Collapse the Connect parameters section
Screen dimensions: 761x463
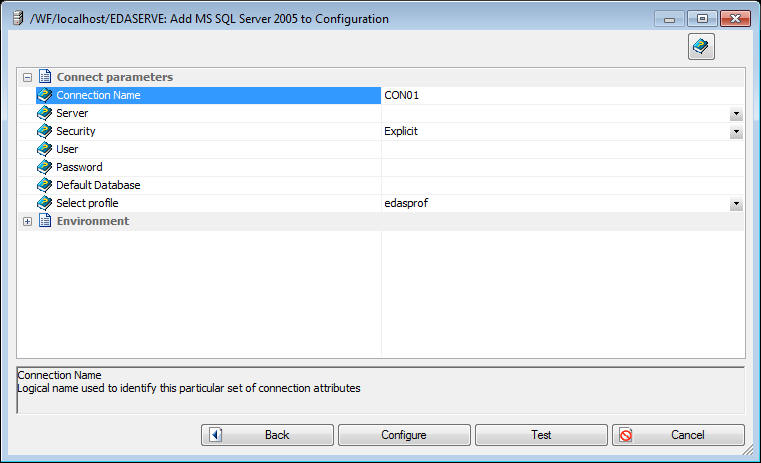point(28,77)
